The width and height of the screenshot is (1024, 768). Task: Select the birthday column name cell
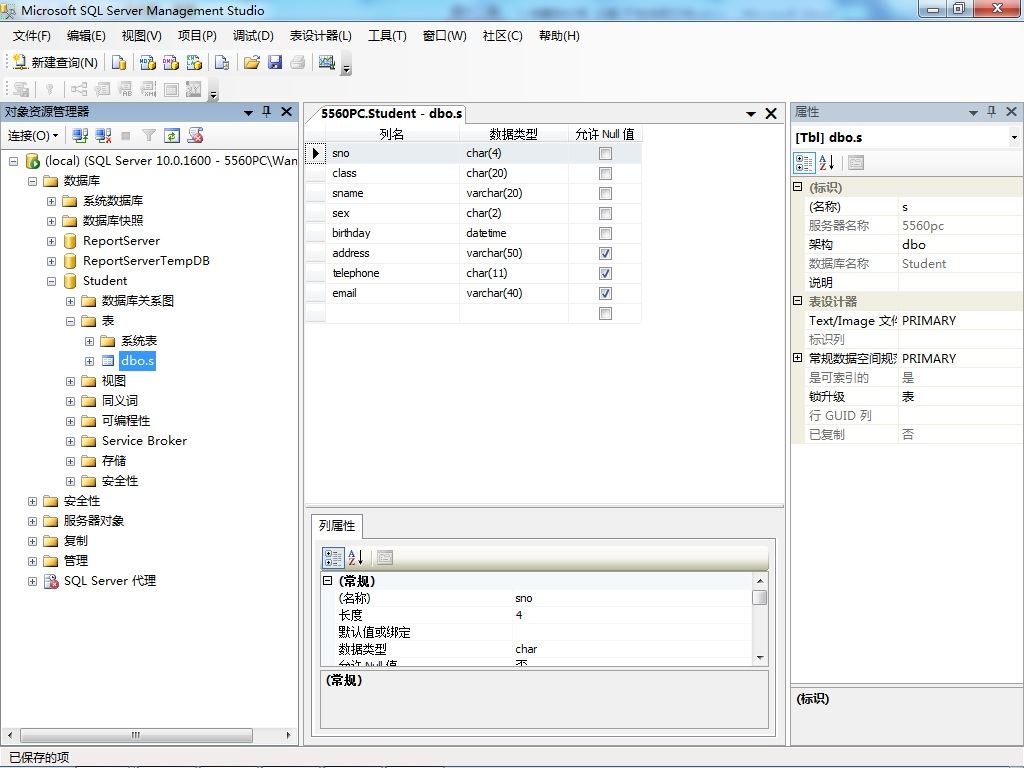pyautogui.click(x=393, y=233)
